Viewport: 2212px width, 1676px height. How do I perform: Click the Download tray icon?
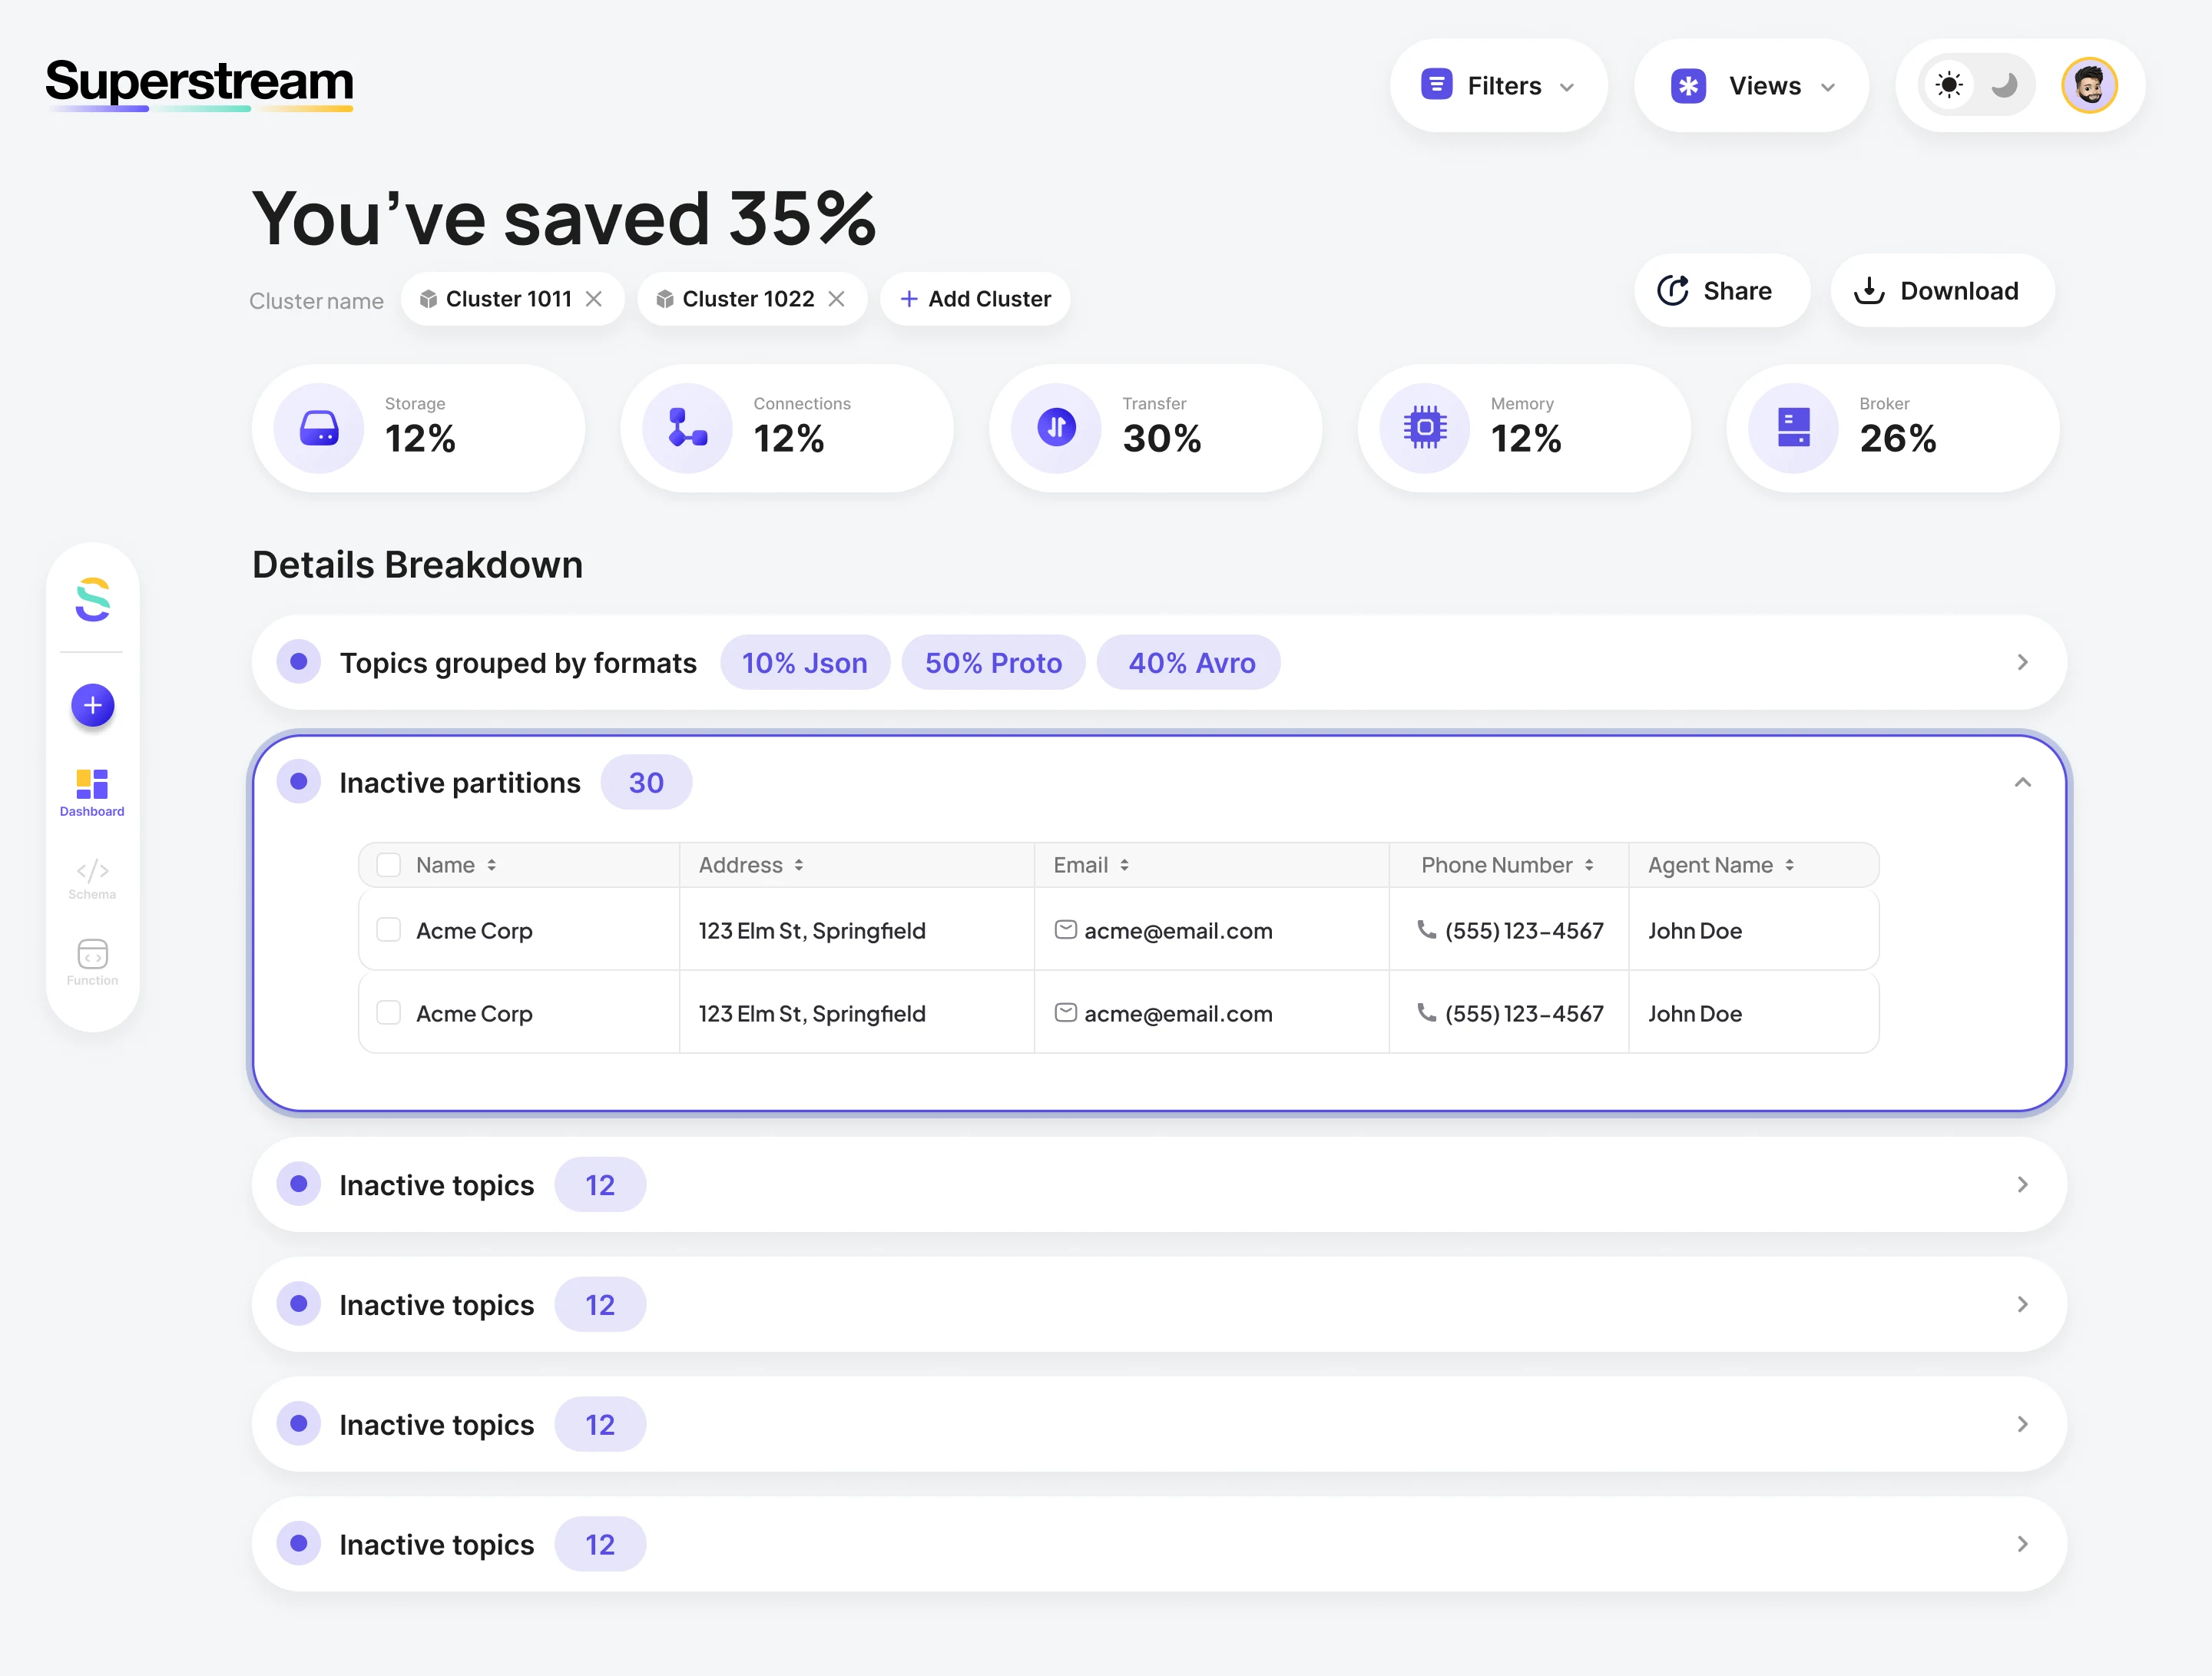point(1869,291)
